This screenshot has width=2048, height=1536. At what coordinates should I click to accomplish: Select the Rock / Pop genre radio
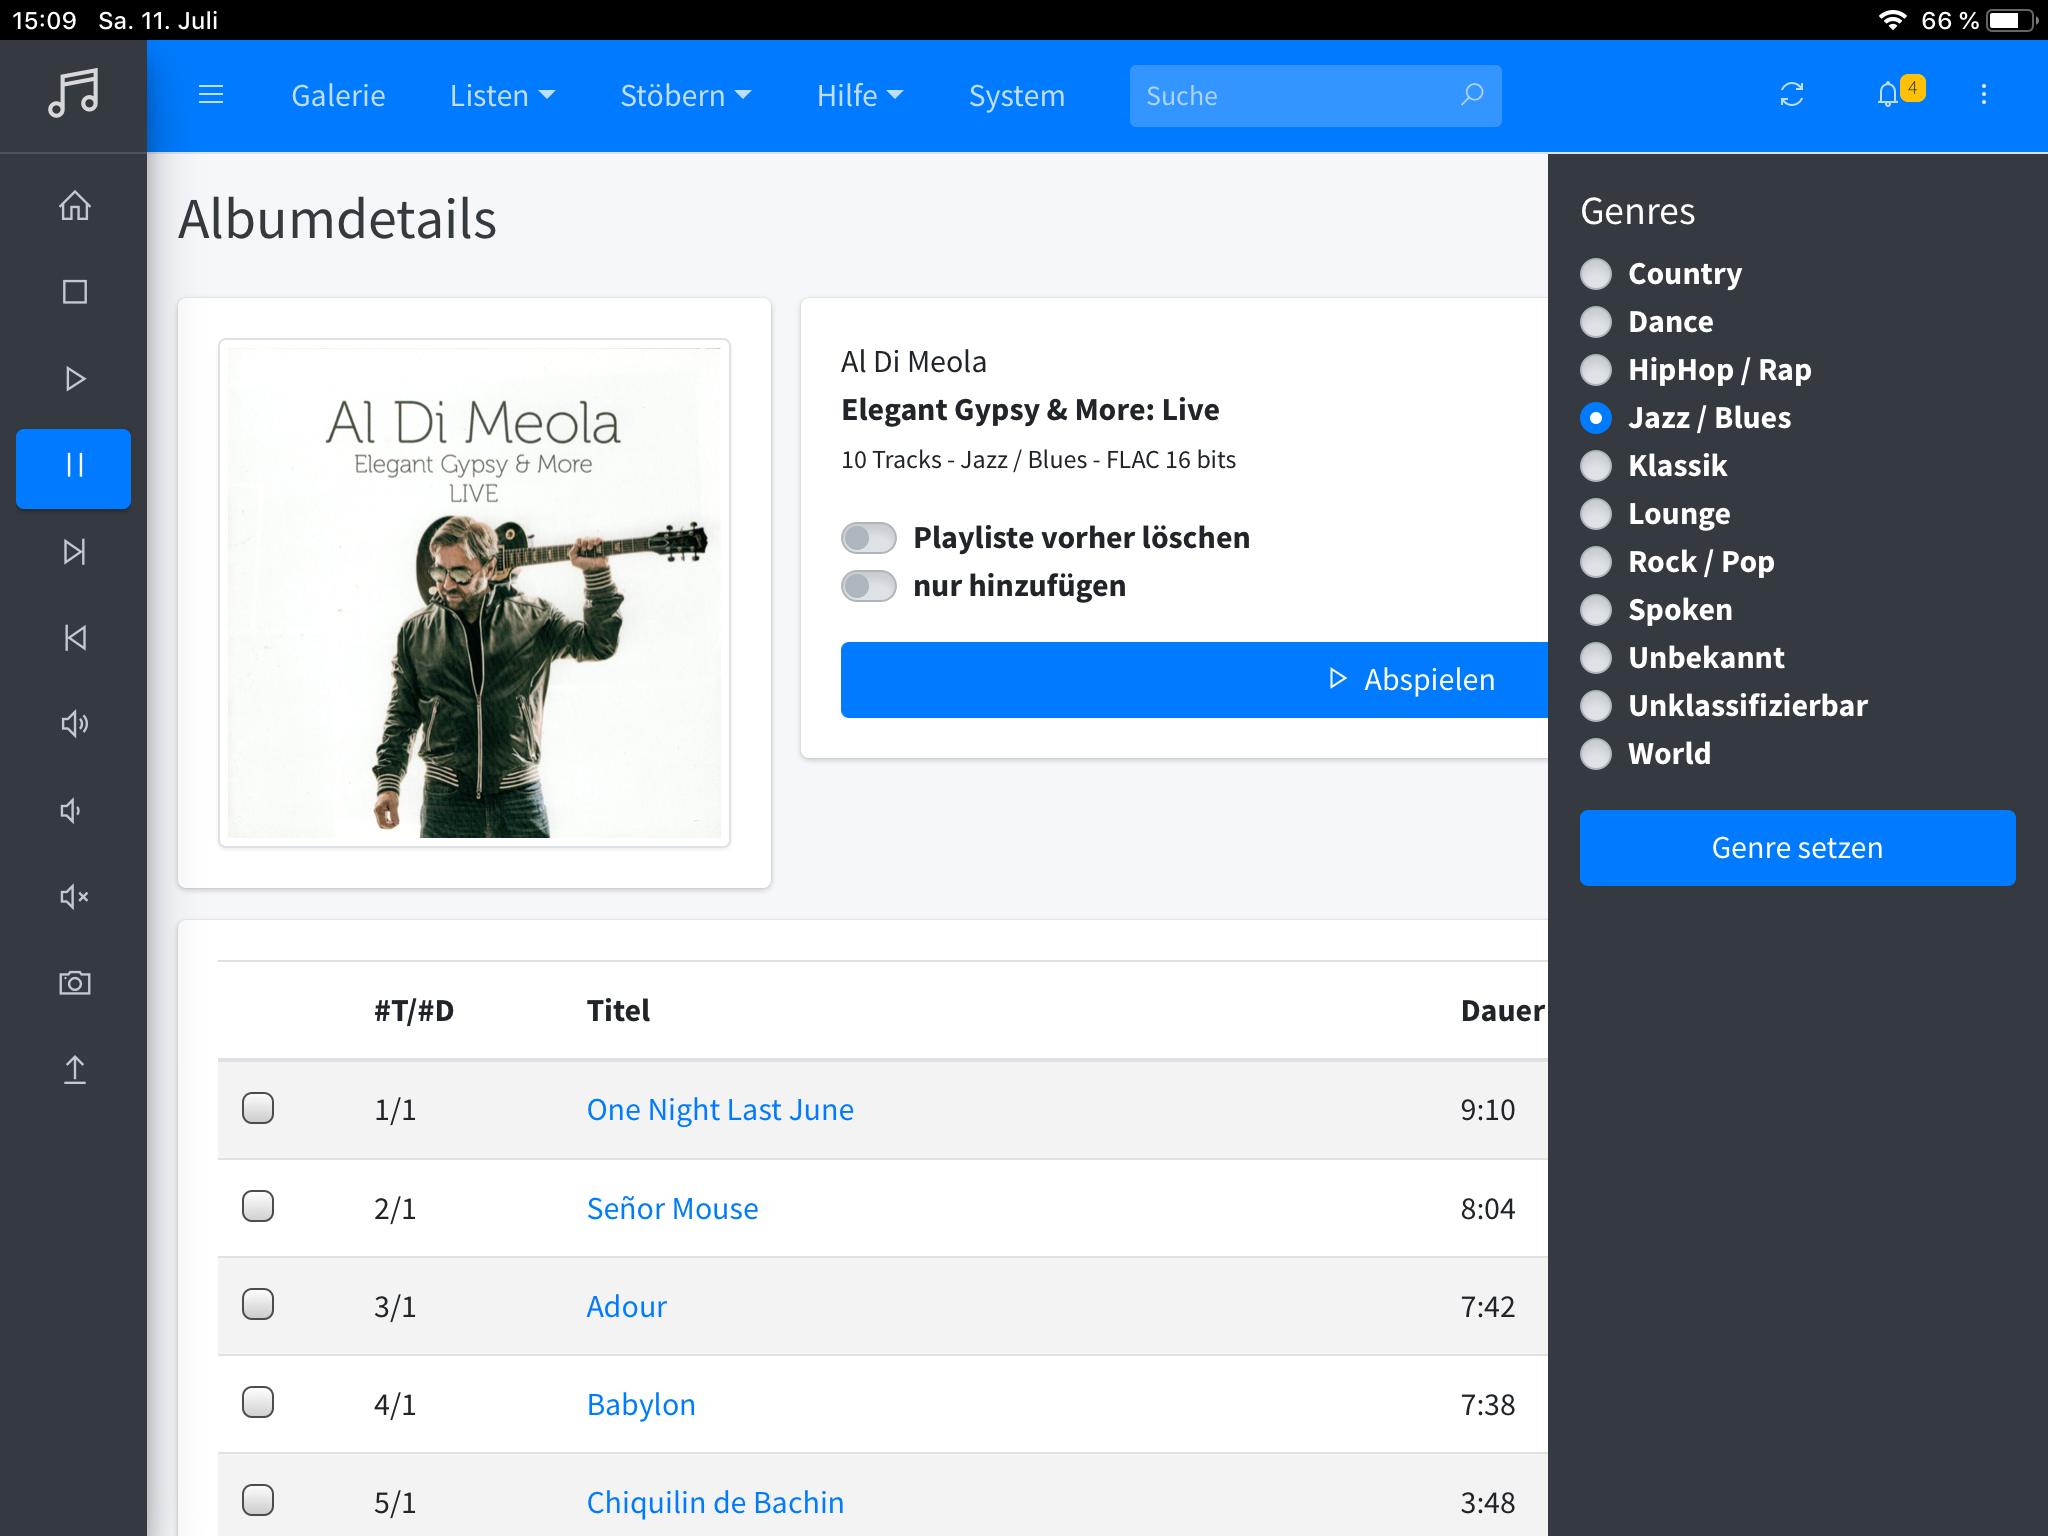point(1596,562)
